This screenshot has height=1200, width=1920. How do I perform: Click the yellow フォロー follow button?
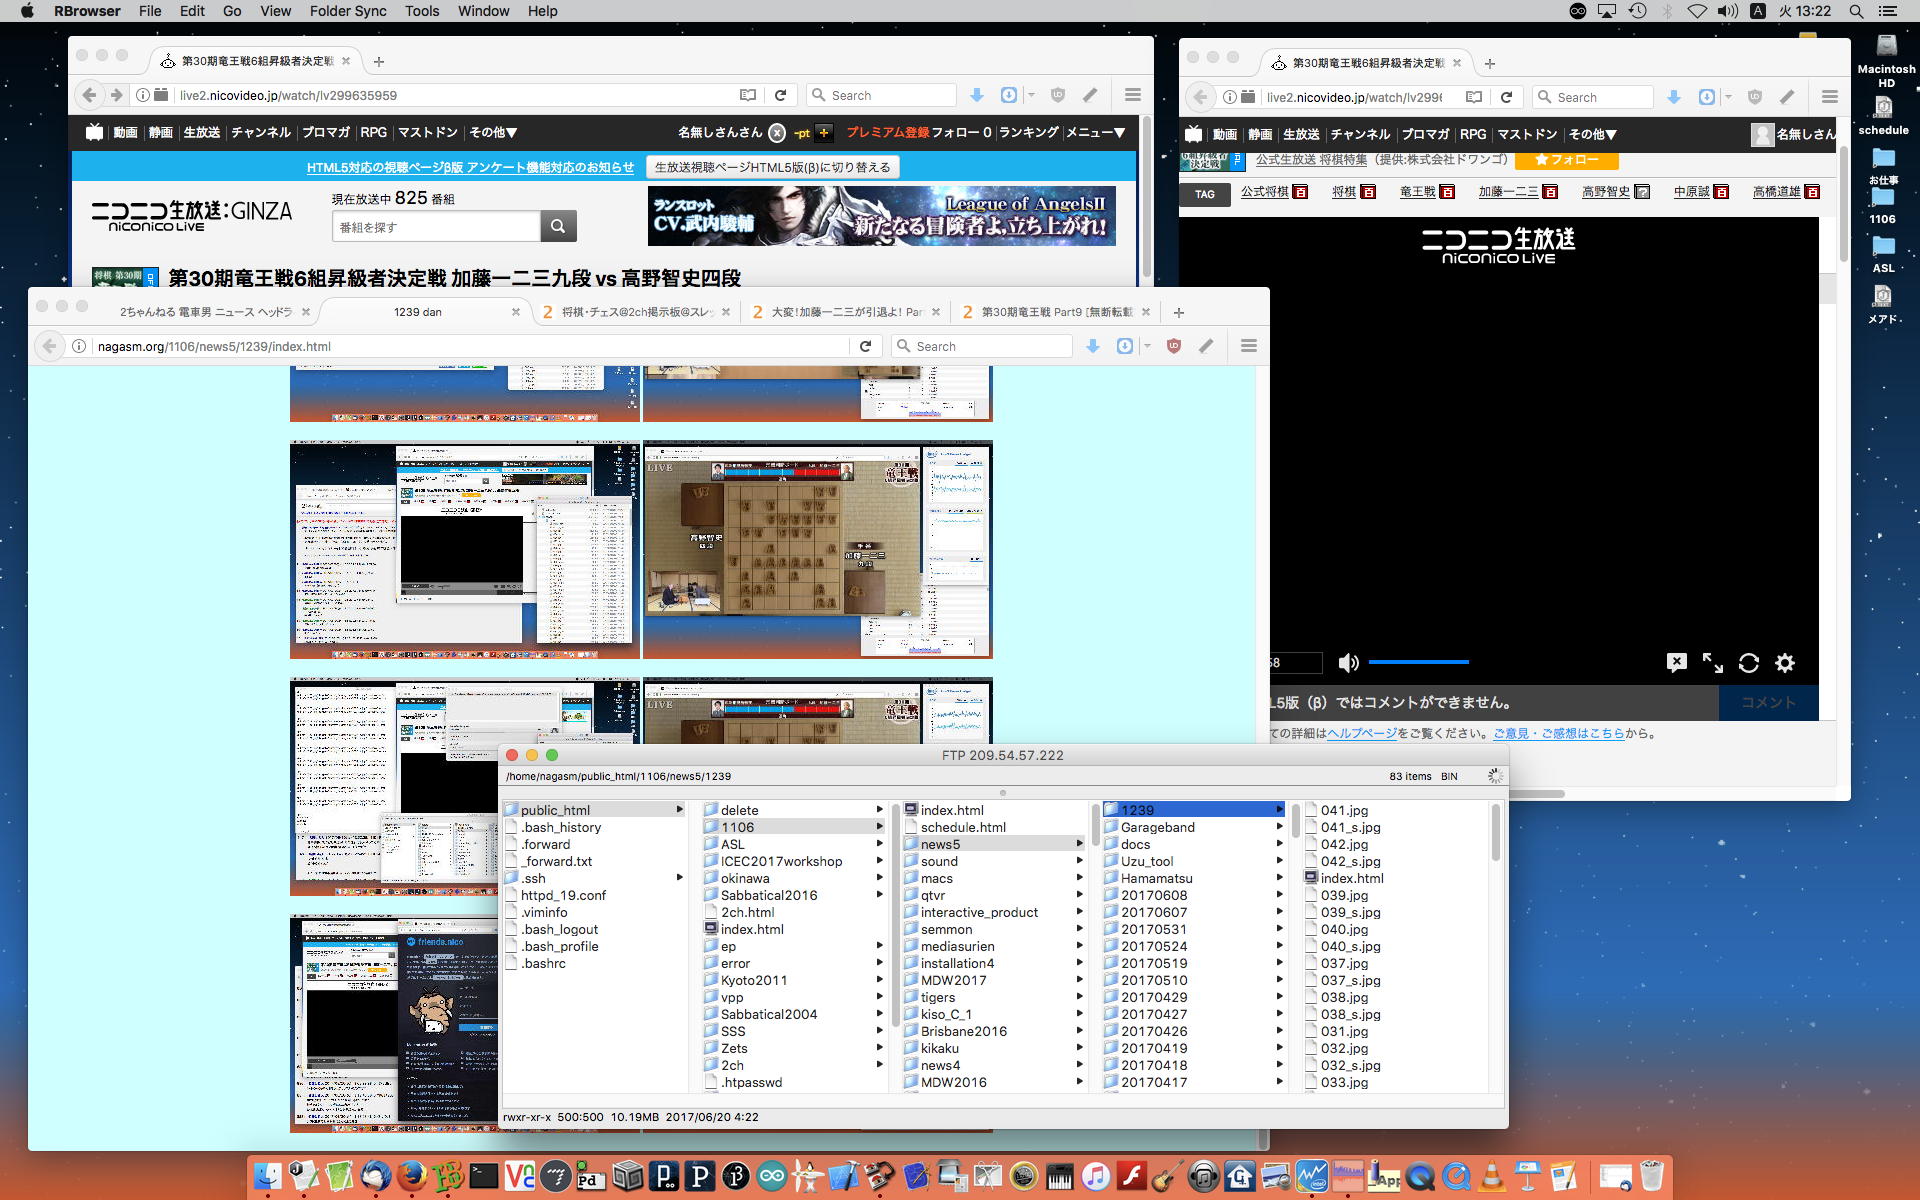(x=1566, y=160)
